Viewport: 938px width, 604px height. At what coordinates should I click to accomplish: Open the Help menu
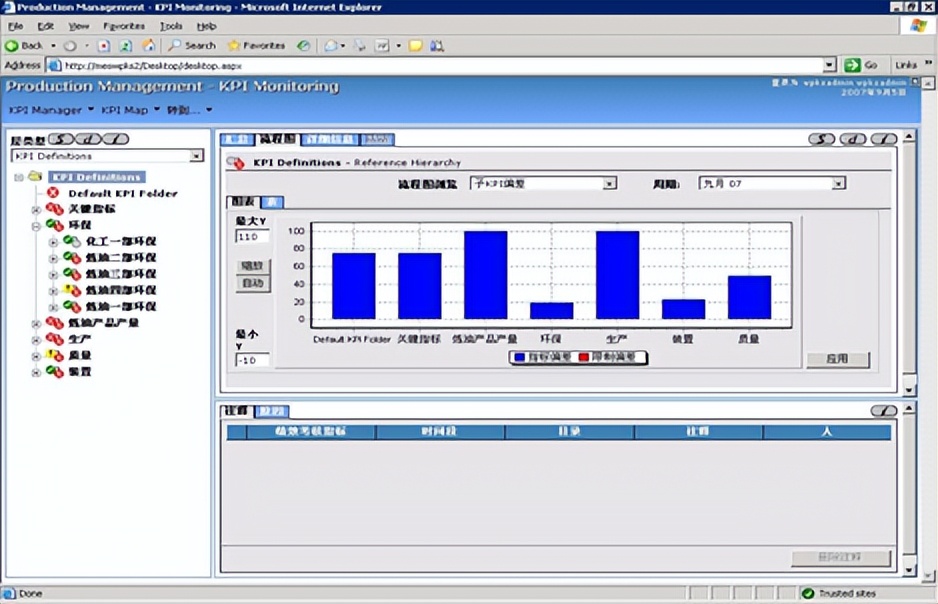[x=206, y=26]
